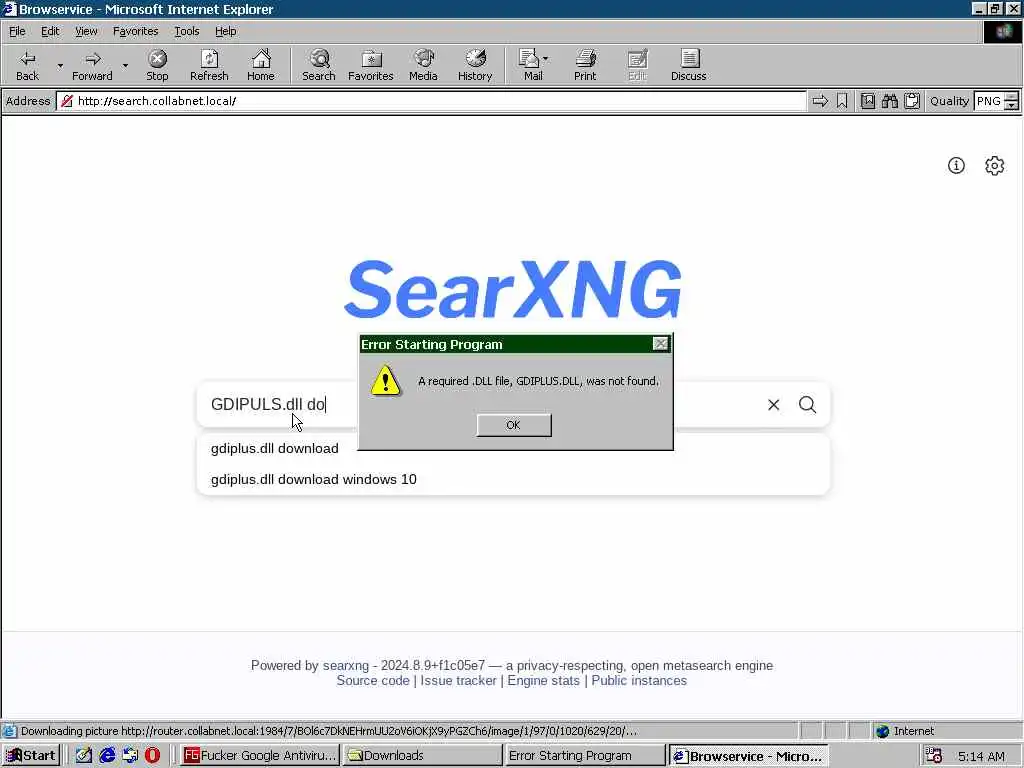This screenshot has width=1024, height=768.
Task: Click the Windows logo throbber icon
Action: click(x=1003, y=31)
